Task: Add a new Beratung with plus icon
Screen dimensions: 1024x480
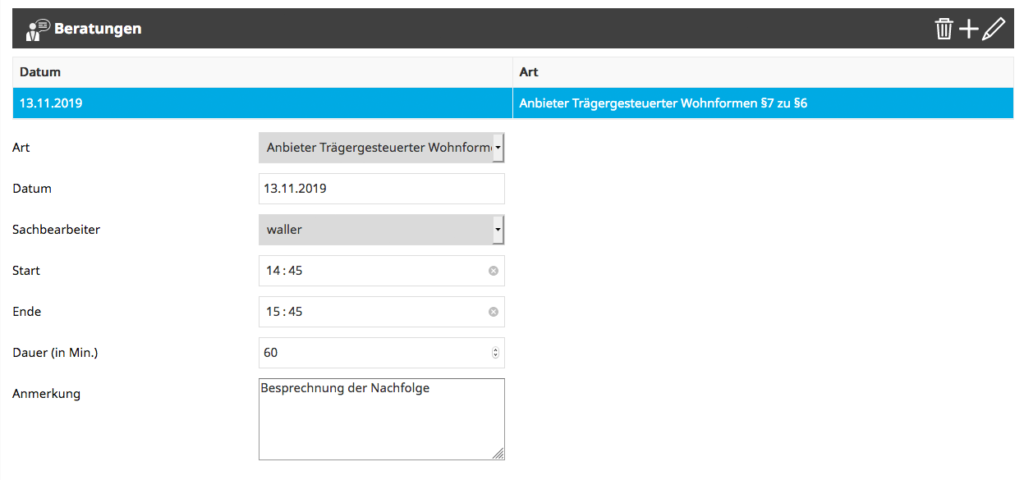Action: (968, 29)
